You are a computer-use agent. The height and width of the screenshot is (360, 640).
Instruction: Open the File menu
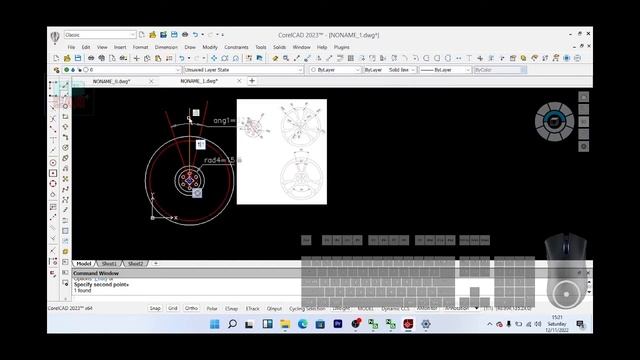[71, 47]
